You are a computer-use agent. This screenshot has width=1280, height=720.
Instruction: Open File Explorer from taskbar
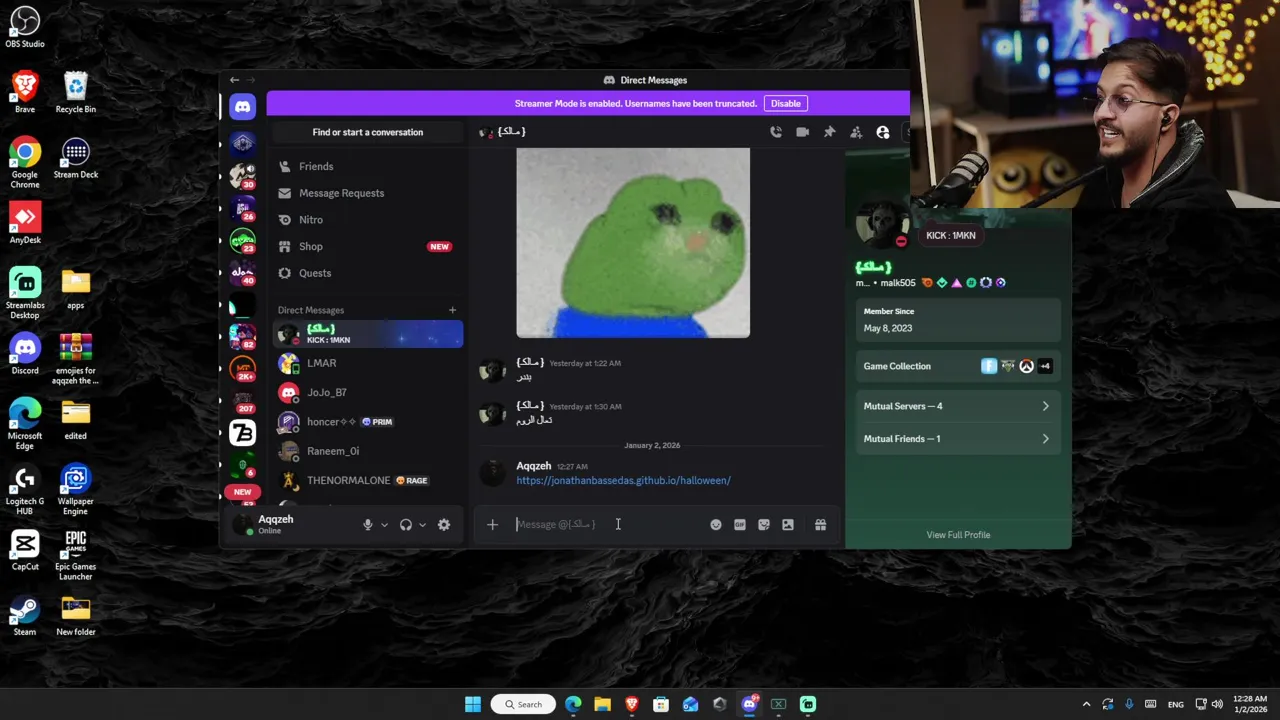(602, 704)
